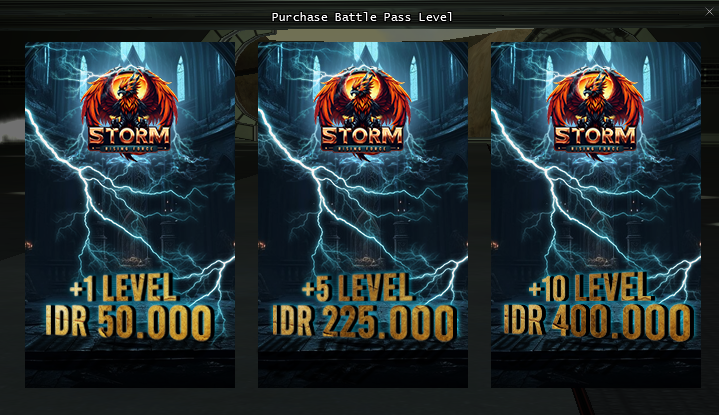The height and width of the screenshot is (415, 719).
Task: Select the +1 Level battle pass card
Action: click(130, 215)
